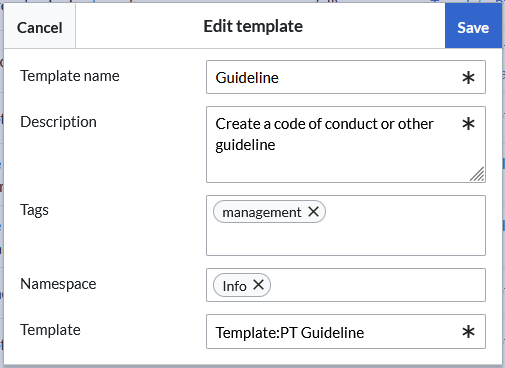The image size is (505, 368).
Task: Remove the management tag via its X icon
Action: (313, 211)
